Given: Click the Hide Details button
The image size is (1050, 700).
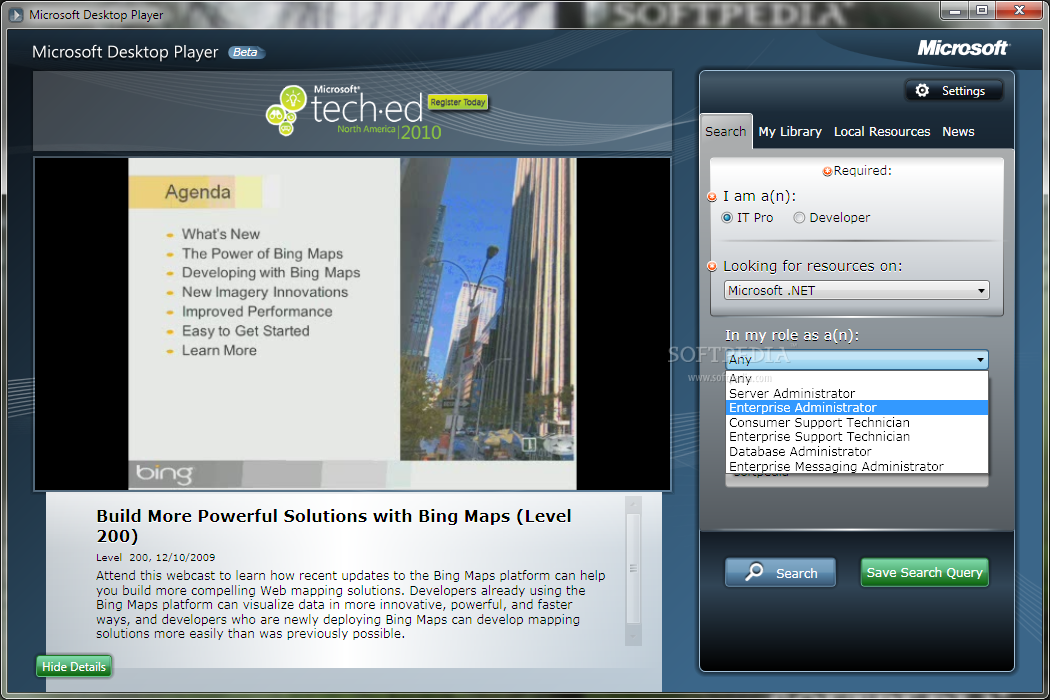Looking at the screenshot, I should 74,667.
